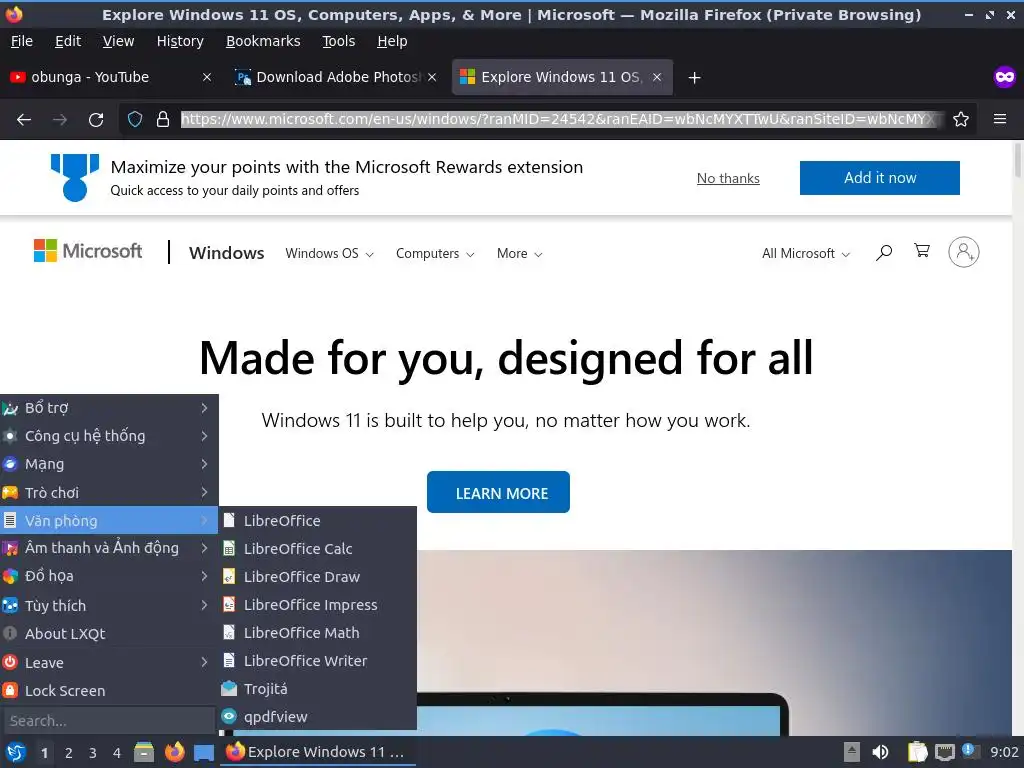Expand the More dropdown in navigation

519,253
